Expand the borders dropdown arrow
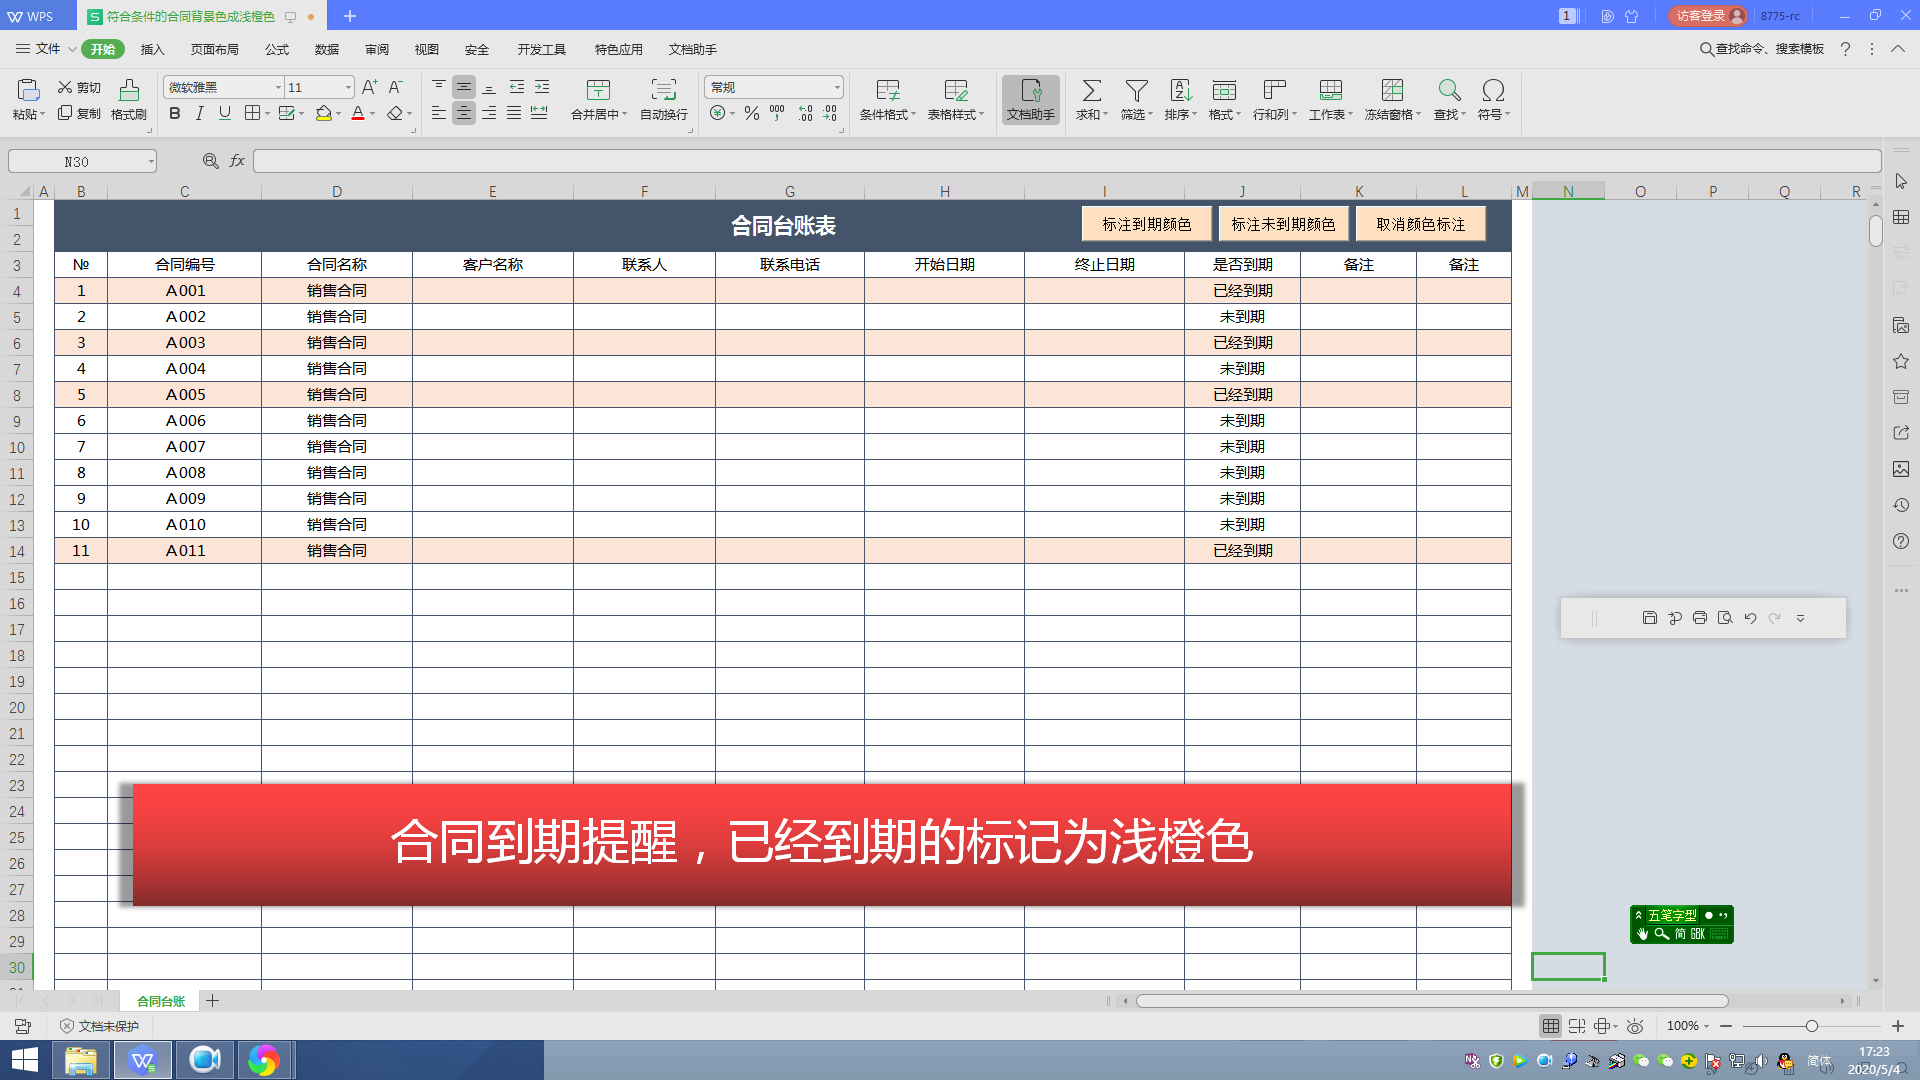Viewport: 1920px width, 1080px height. point(268,114)
